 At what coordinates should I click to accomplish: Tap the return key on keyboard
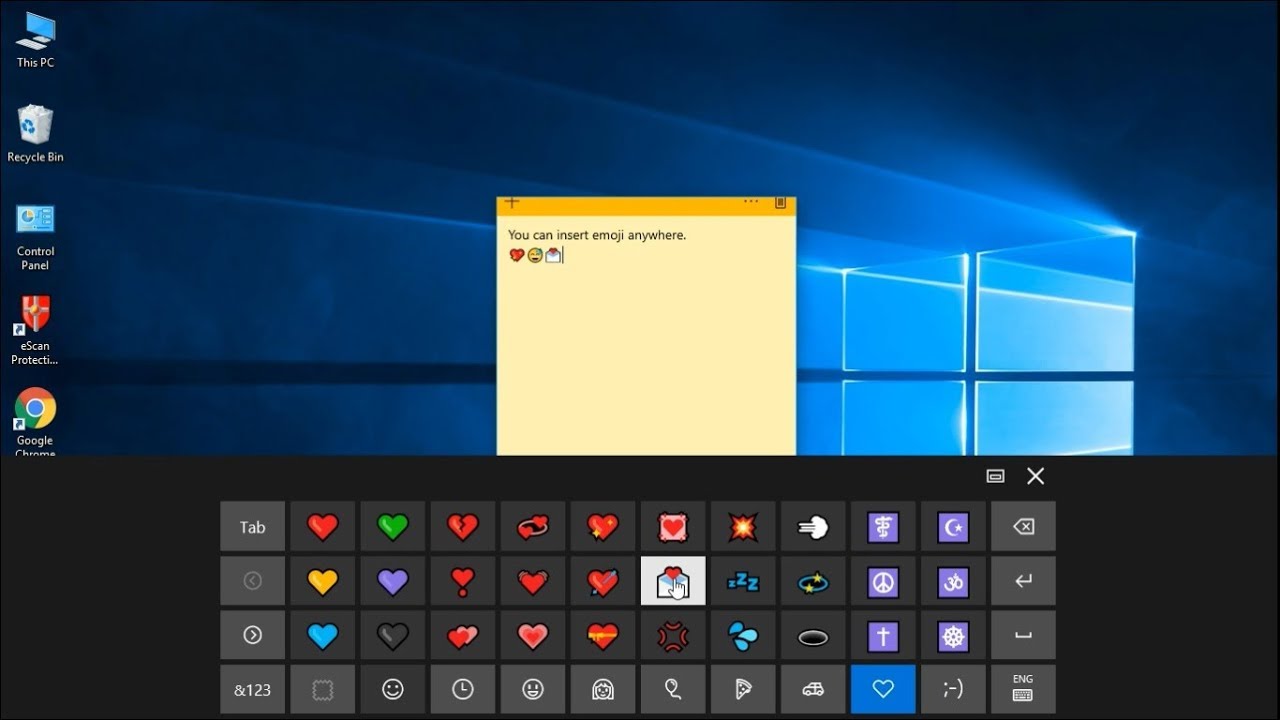(1022, 581)
